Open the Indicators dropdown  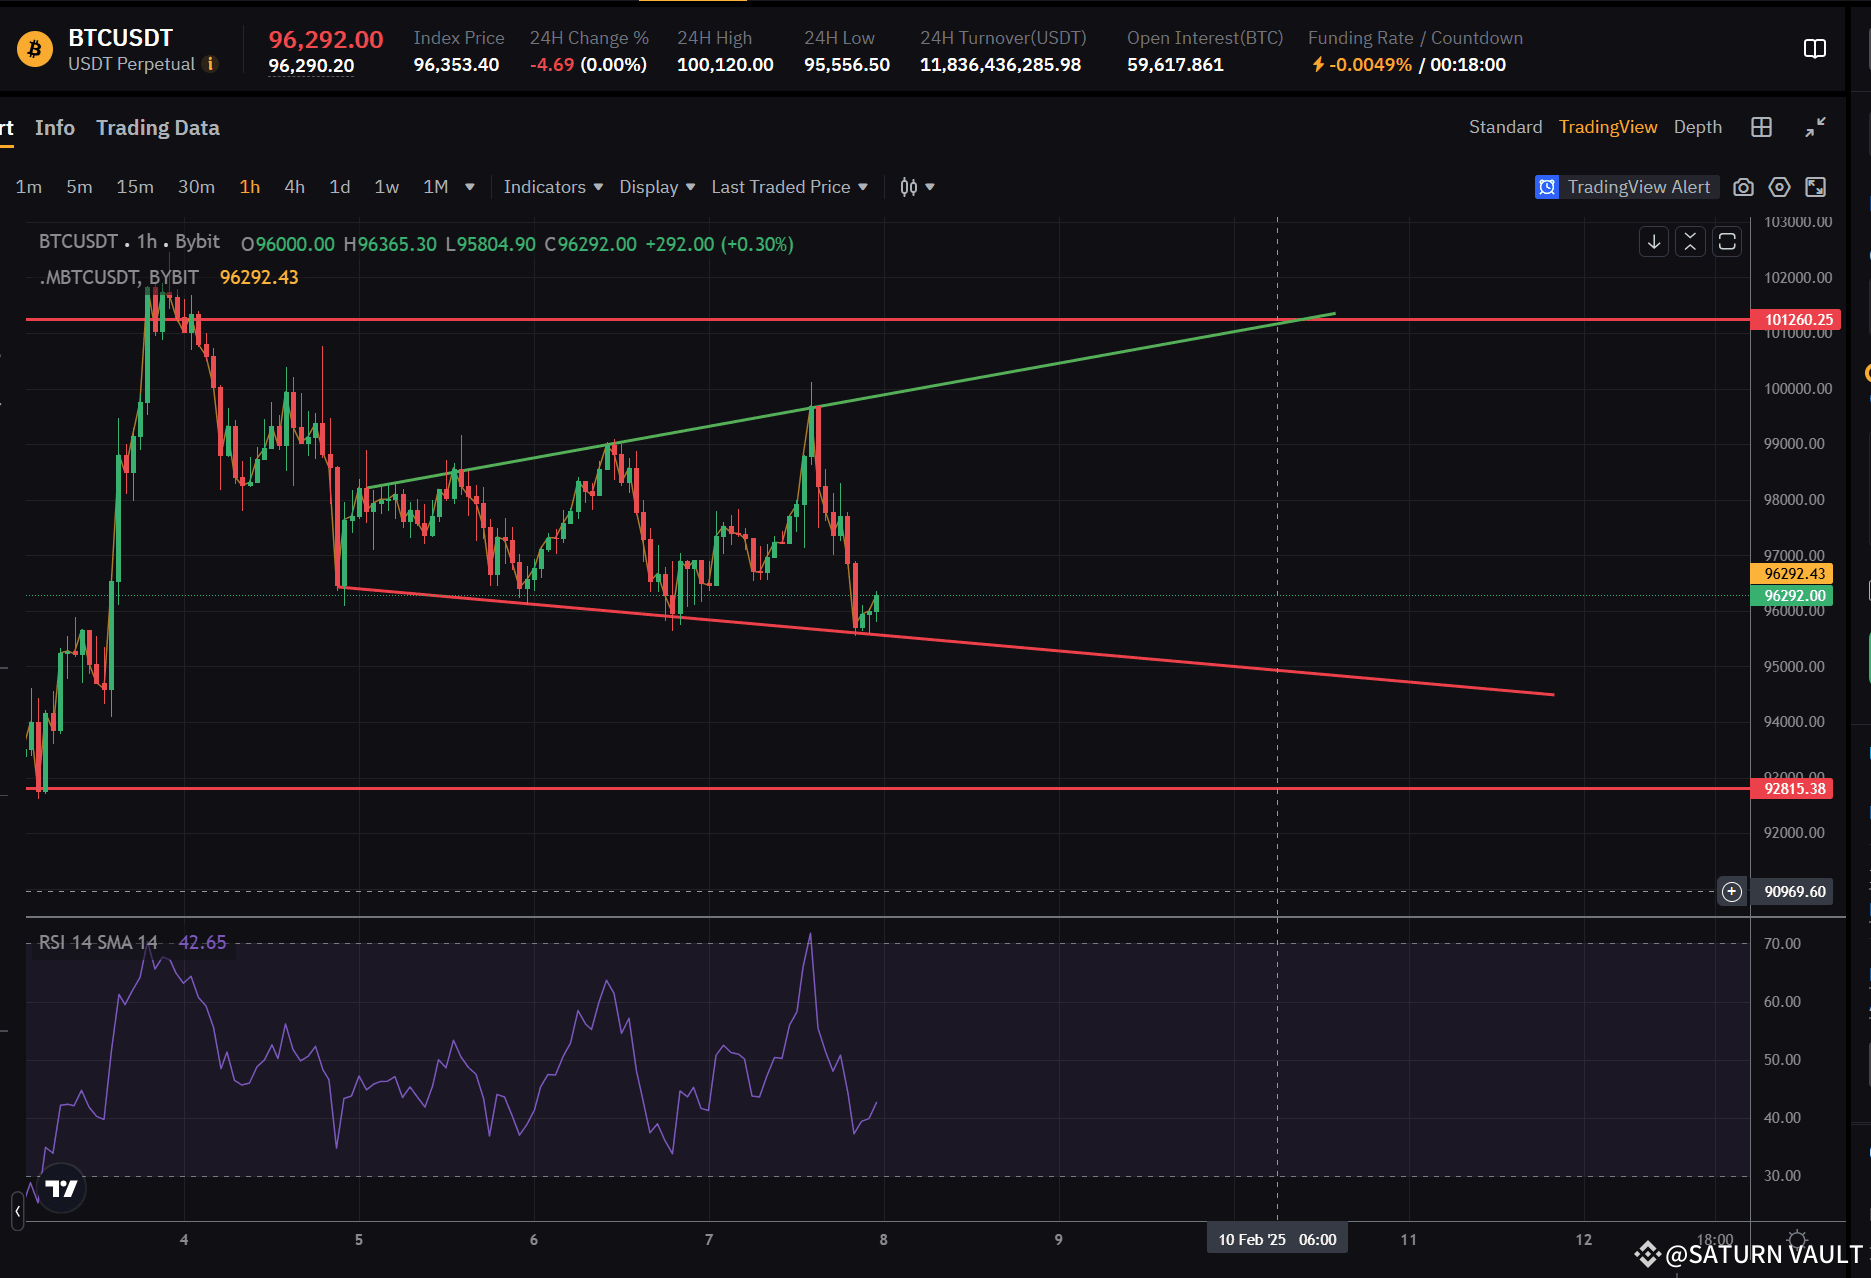point(553,187)
